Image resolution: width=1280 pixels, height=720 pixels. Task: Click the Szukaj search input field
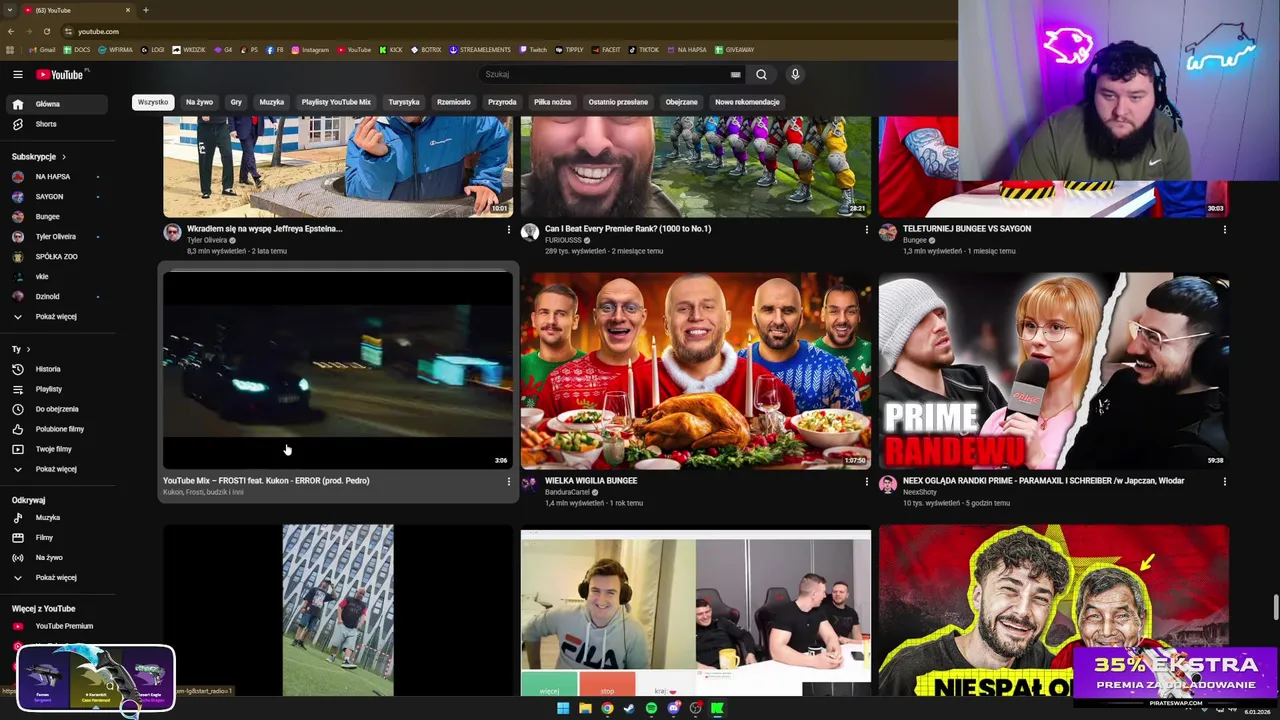pos(605,74)
